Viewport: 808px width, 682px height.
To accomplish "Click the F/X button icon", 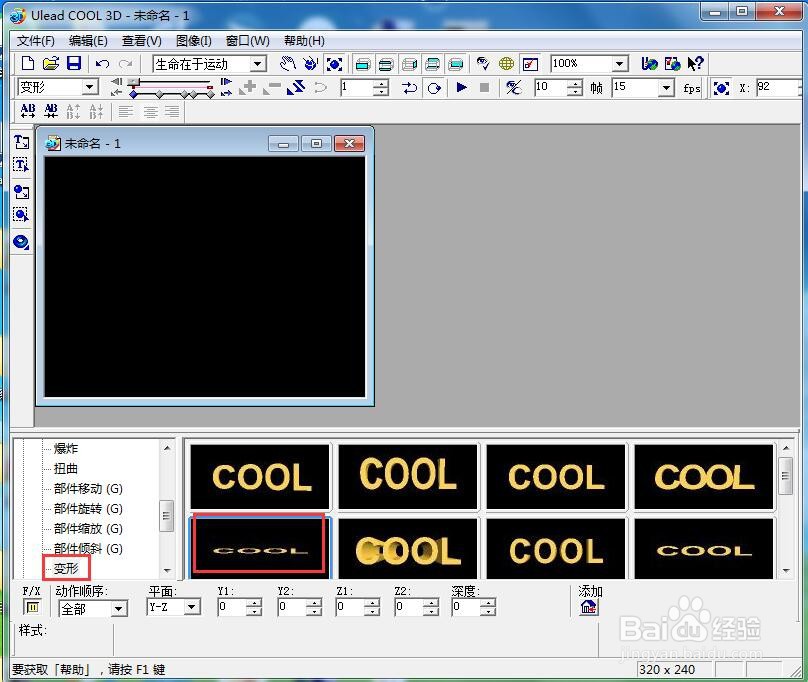I will point(32,607).
